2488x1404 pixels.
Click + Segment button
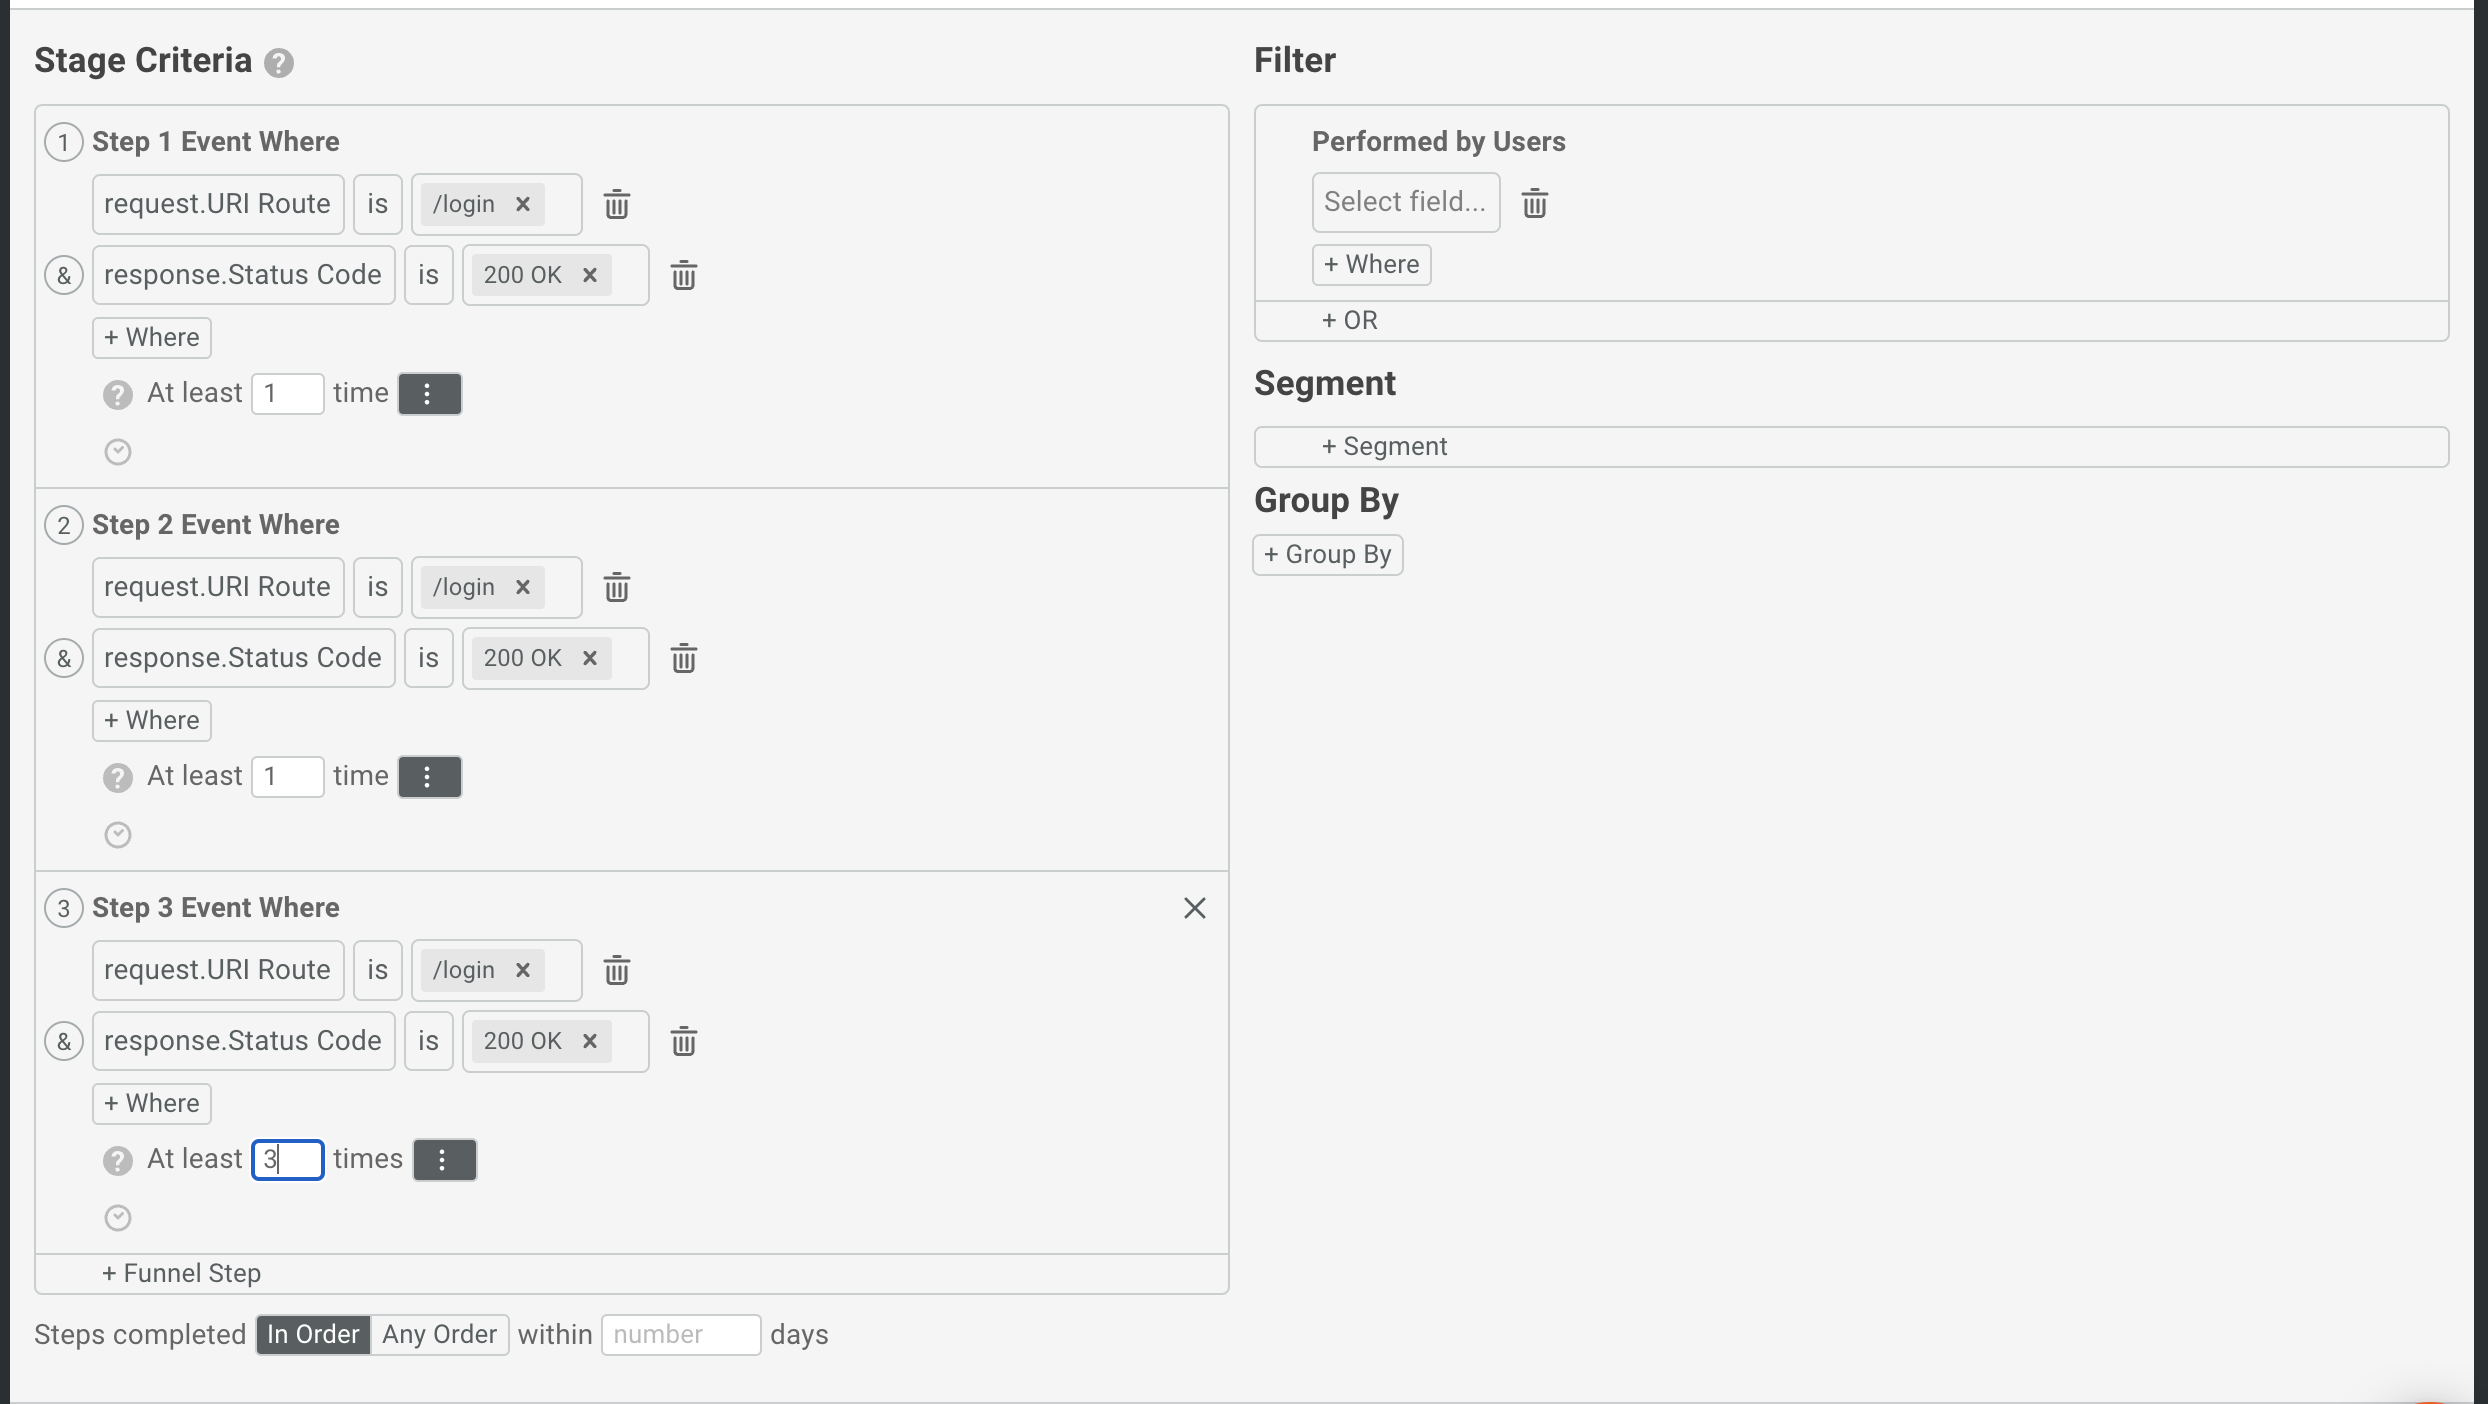1384,447
